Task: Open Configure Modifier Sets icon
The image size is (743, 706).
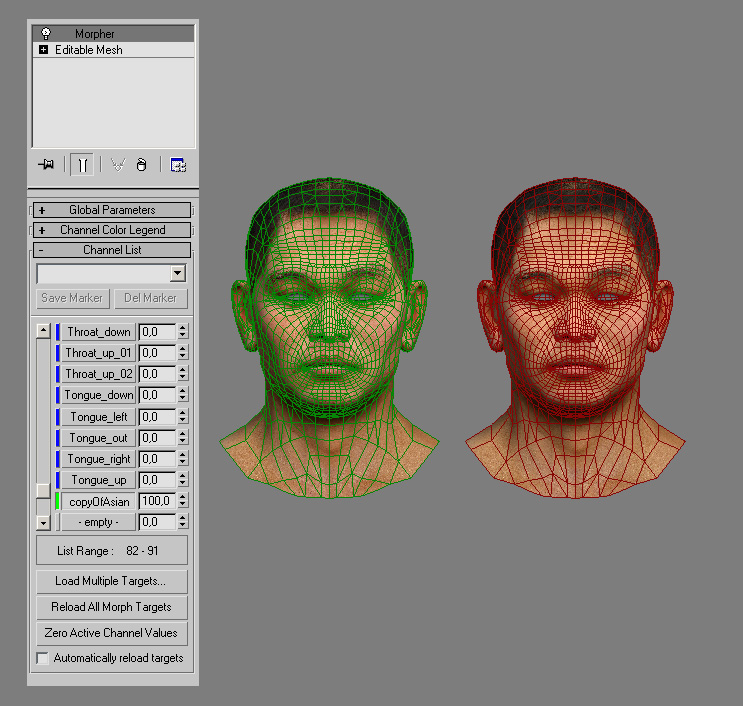Action: [178, 165]
